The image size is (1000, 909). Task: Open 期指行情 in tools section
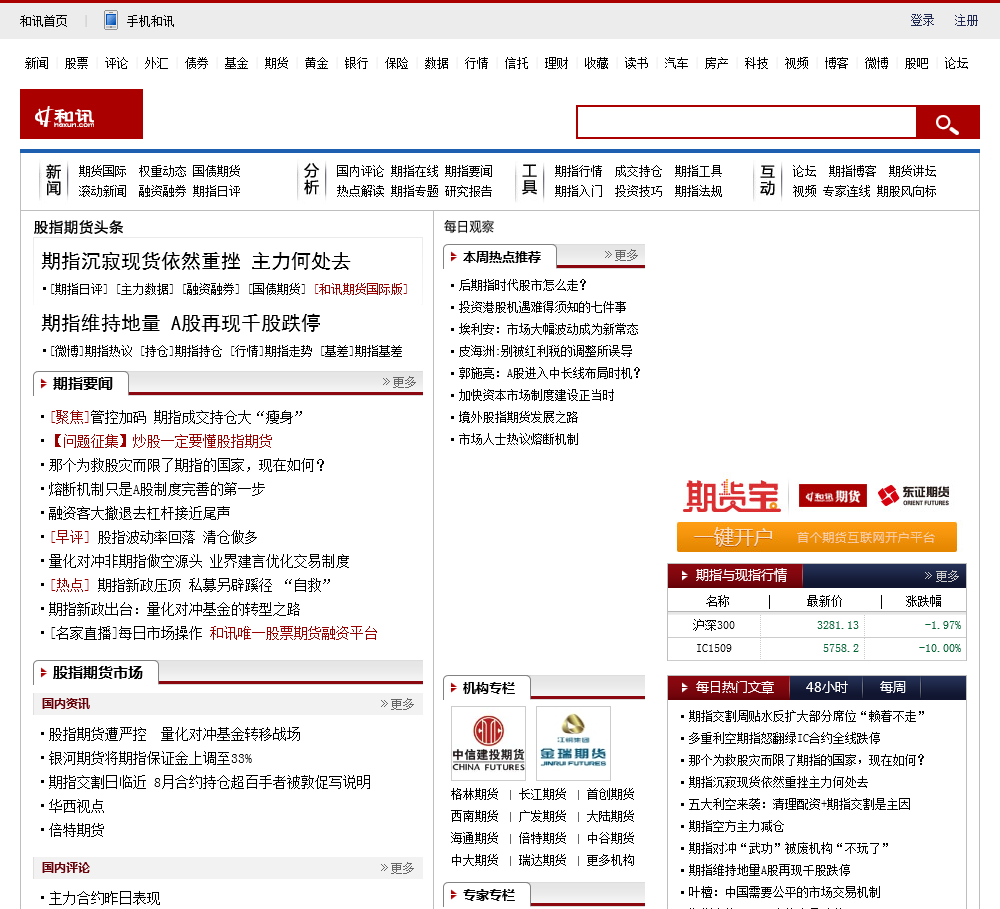pos(578,171)
